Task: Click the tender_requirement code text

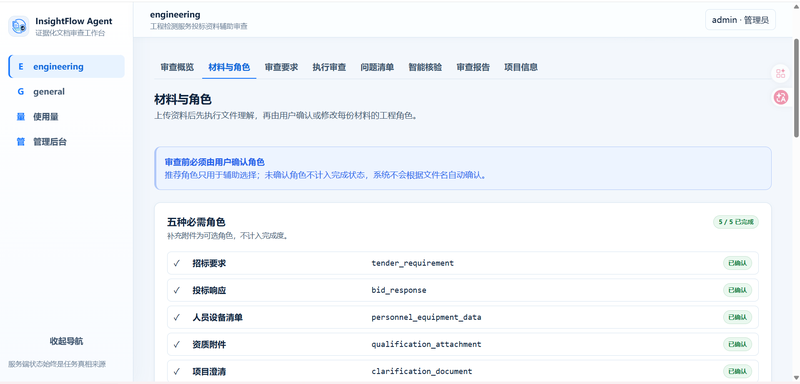Action: click(412, 263)
